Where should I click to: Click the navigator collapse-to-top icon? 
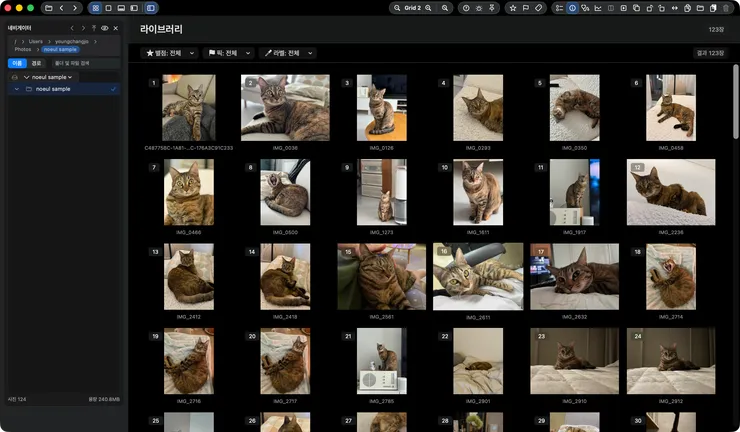click(94, 28)
